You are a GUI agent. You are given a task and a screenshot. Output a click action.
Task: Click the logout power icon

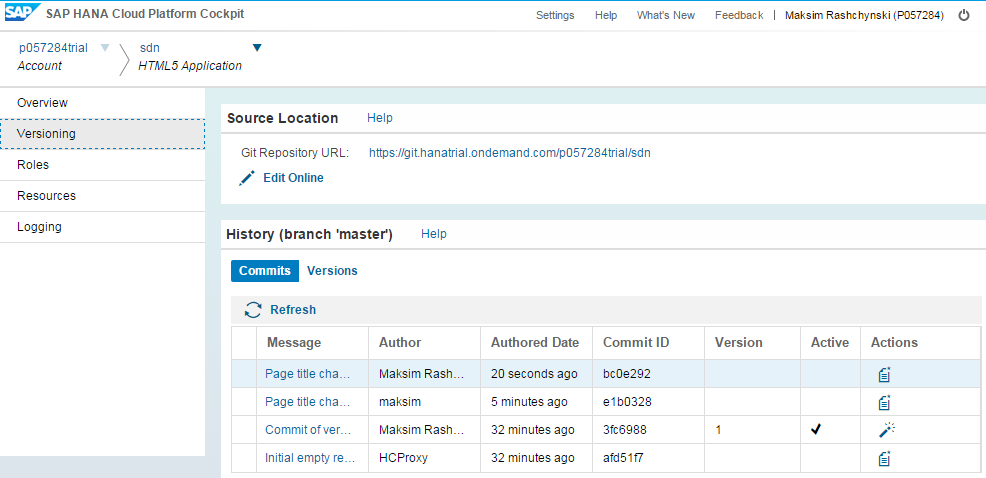[x=963, y=15]
